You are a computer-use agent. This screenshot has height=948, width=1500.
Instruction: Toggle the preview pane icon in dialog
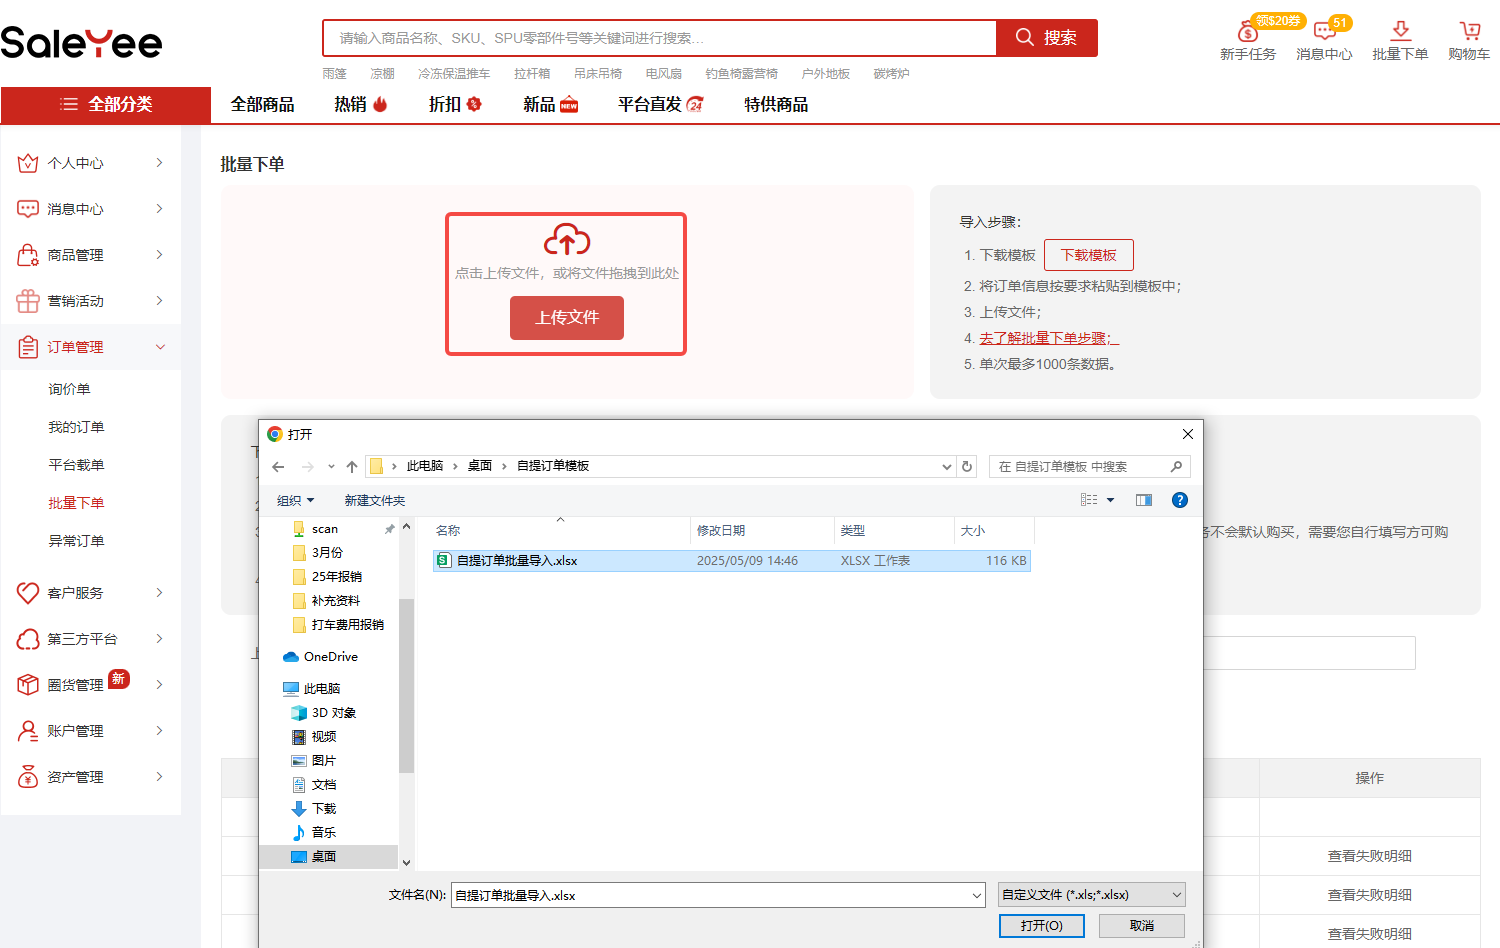pos(1144,500)
